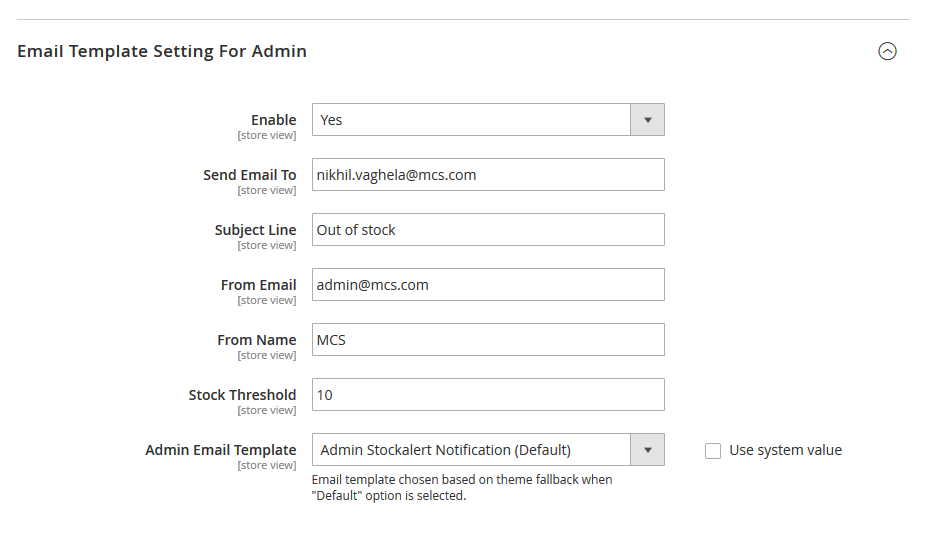
Task: Click the Send Email To input field
Action: pos(488,175)
